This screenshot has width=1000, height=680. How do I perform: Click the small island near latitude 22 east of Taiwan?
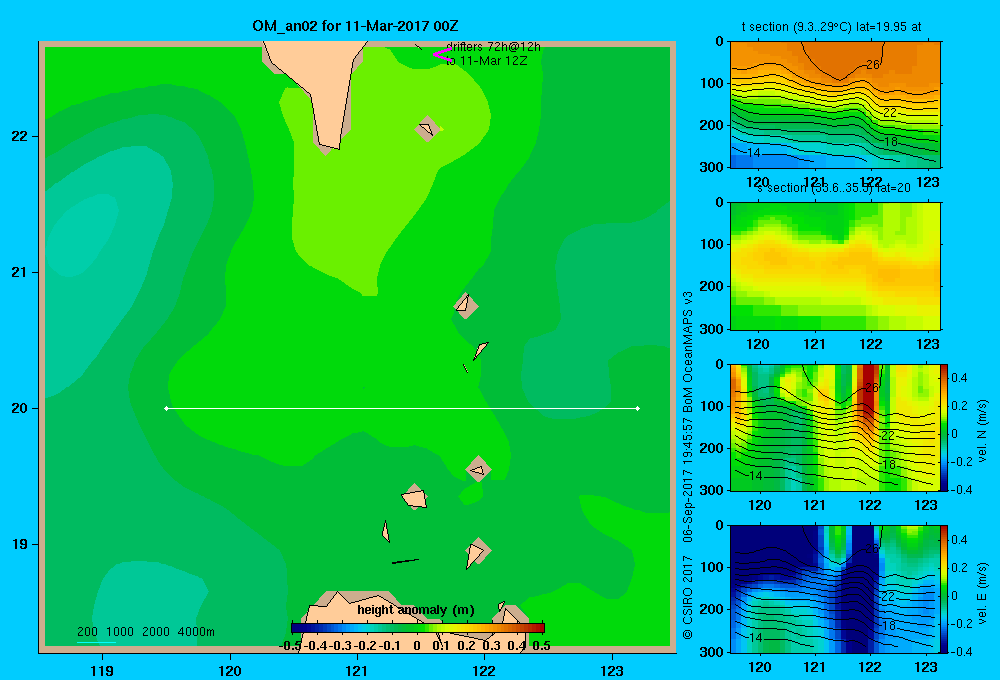coord(427,129)
